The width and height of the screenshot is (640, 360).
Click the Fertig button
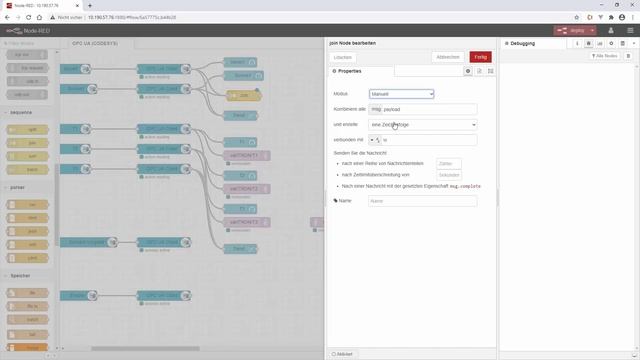coord(480,57)
